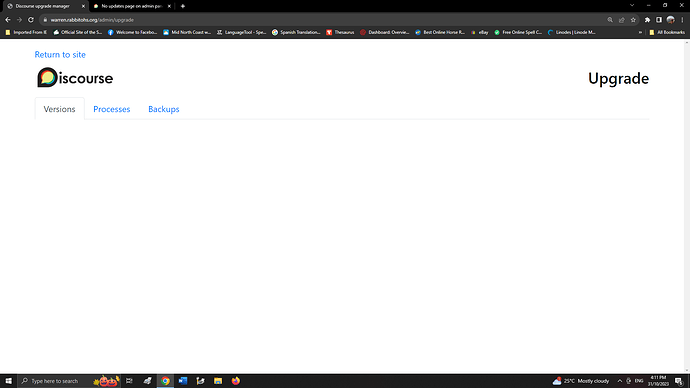690x388 pixels.
Task: Open a new browser tab
Action: tap(183, 6)
